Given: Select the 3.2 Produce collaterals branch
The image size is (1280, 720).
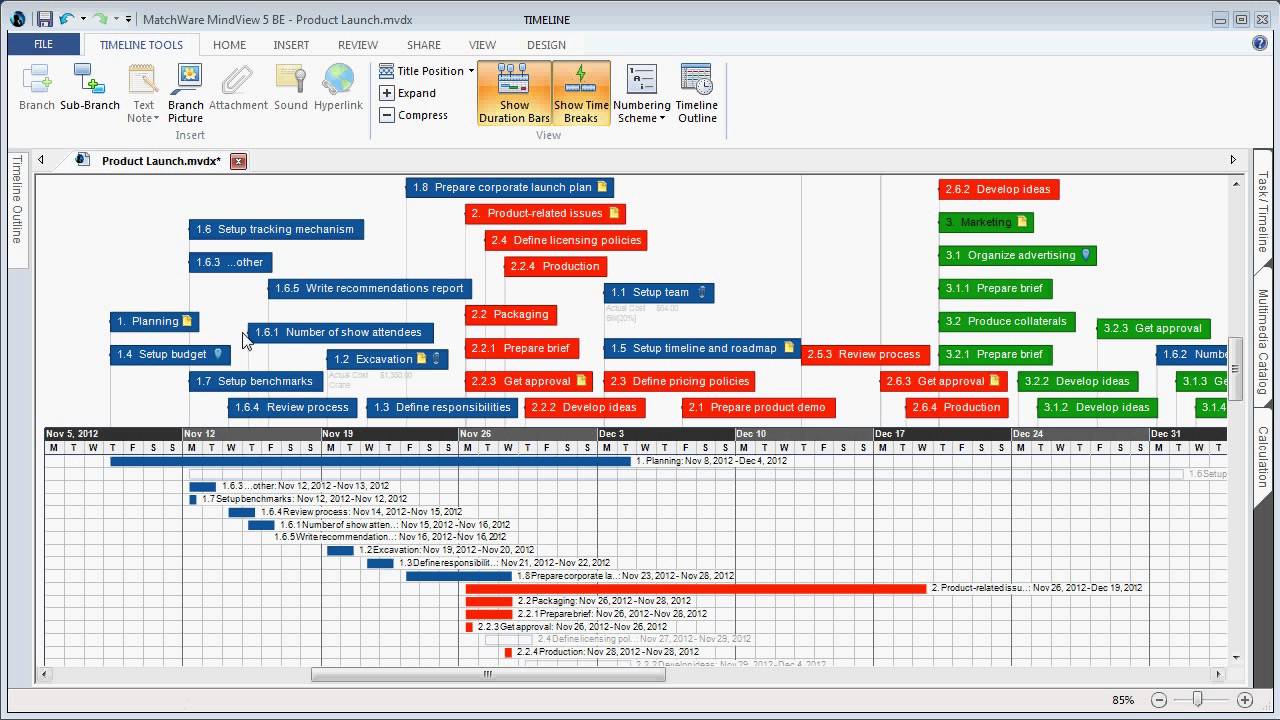Looking at the screenshot, I should [1008, 321].
